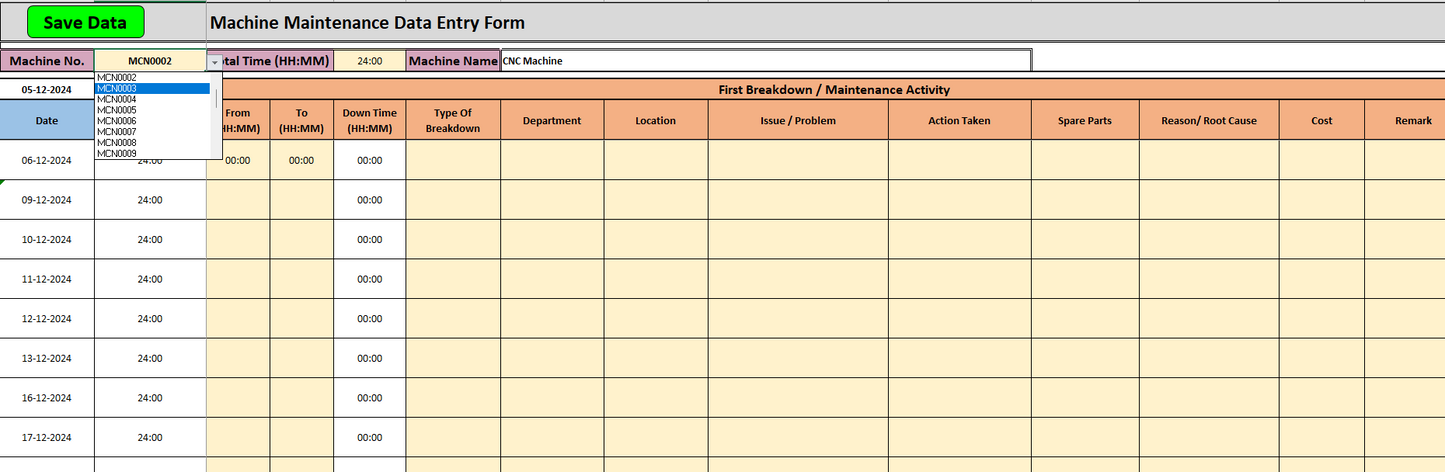
Task: Click the dropdown list's scrollbar thumb
Action: tap(216, 99)
